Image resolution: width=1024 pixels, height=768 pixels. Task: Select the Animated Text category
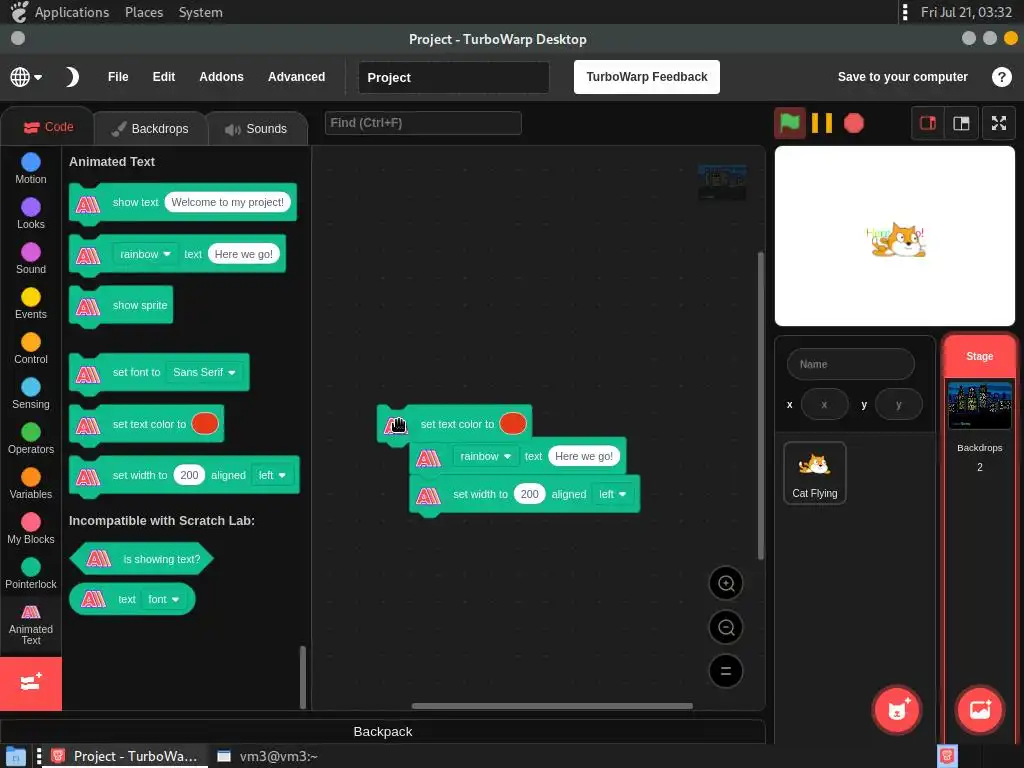pyautogui.click(x=31, y=624)
